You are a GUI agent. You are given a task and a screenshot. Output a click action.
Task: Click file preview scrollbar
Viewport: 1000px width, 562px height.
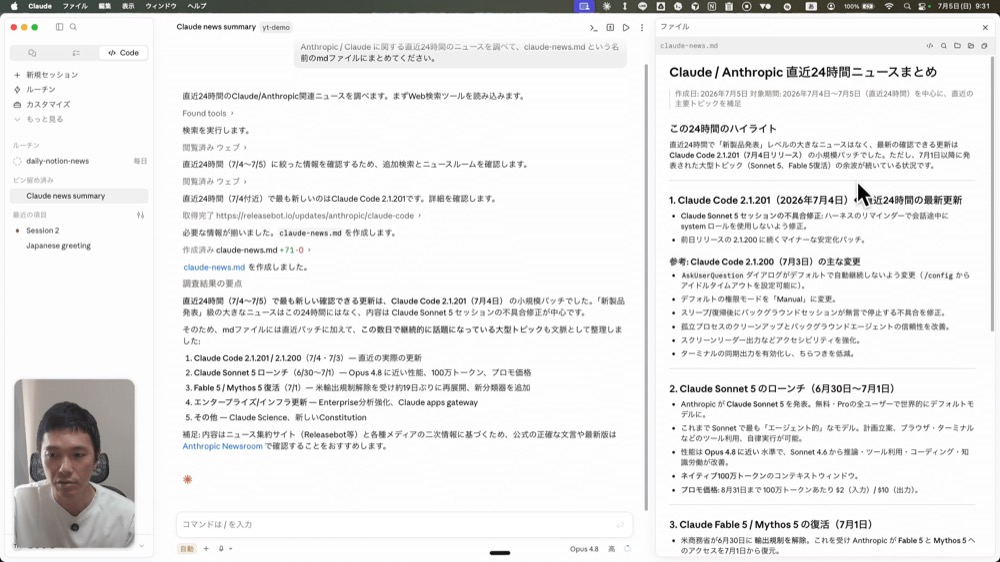point(992,193)
